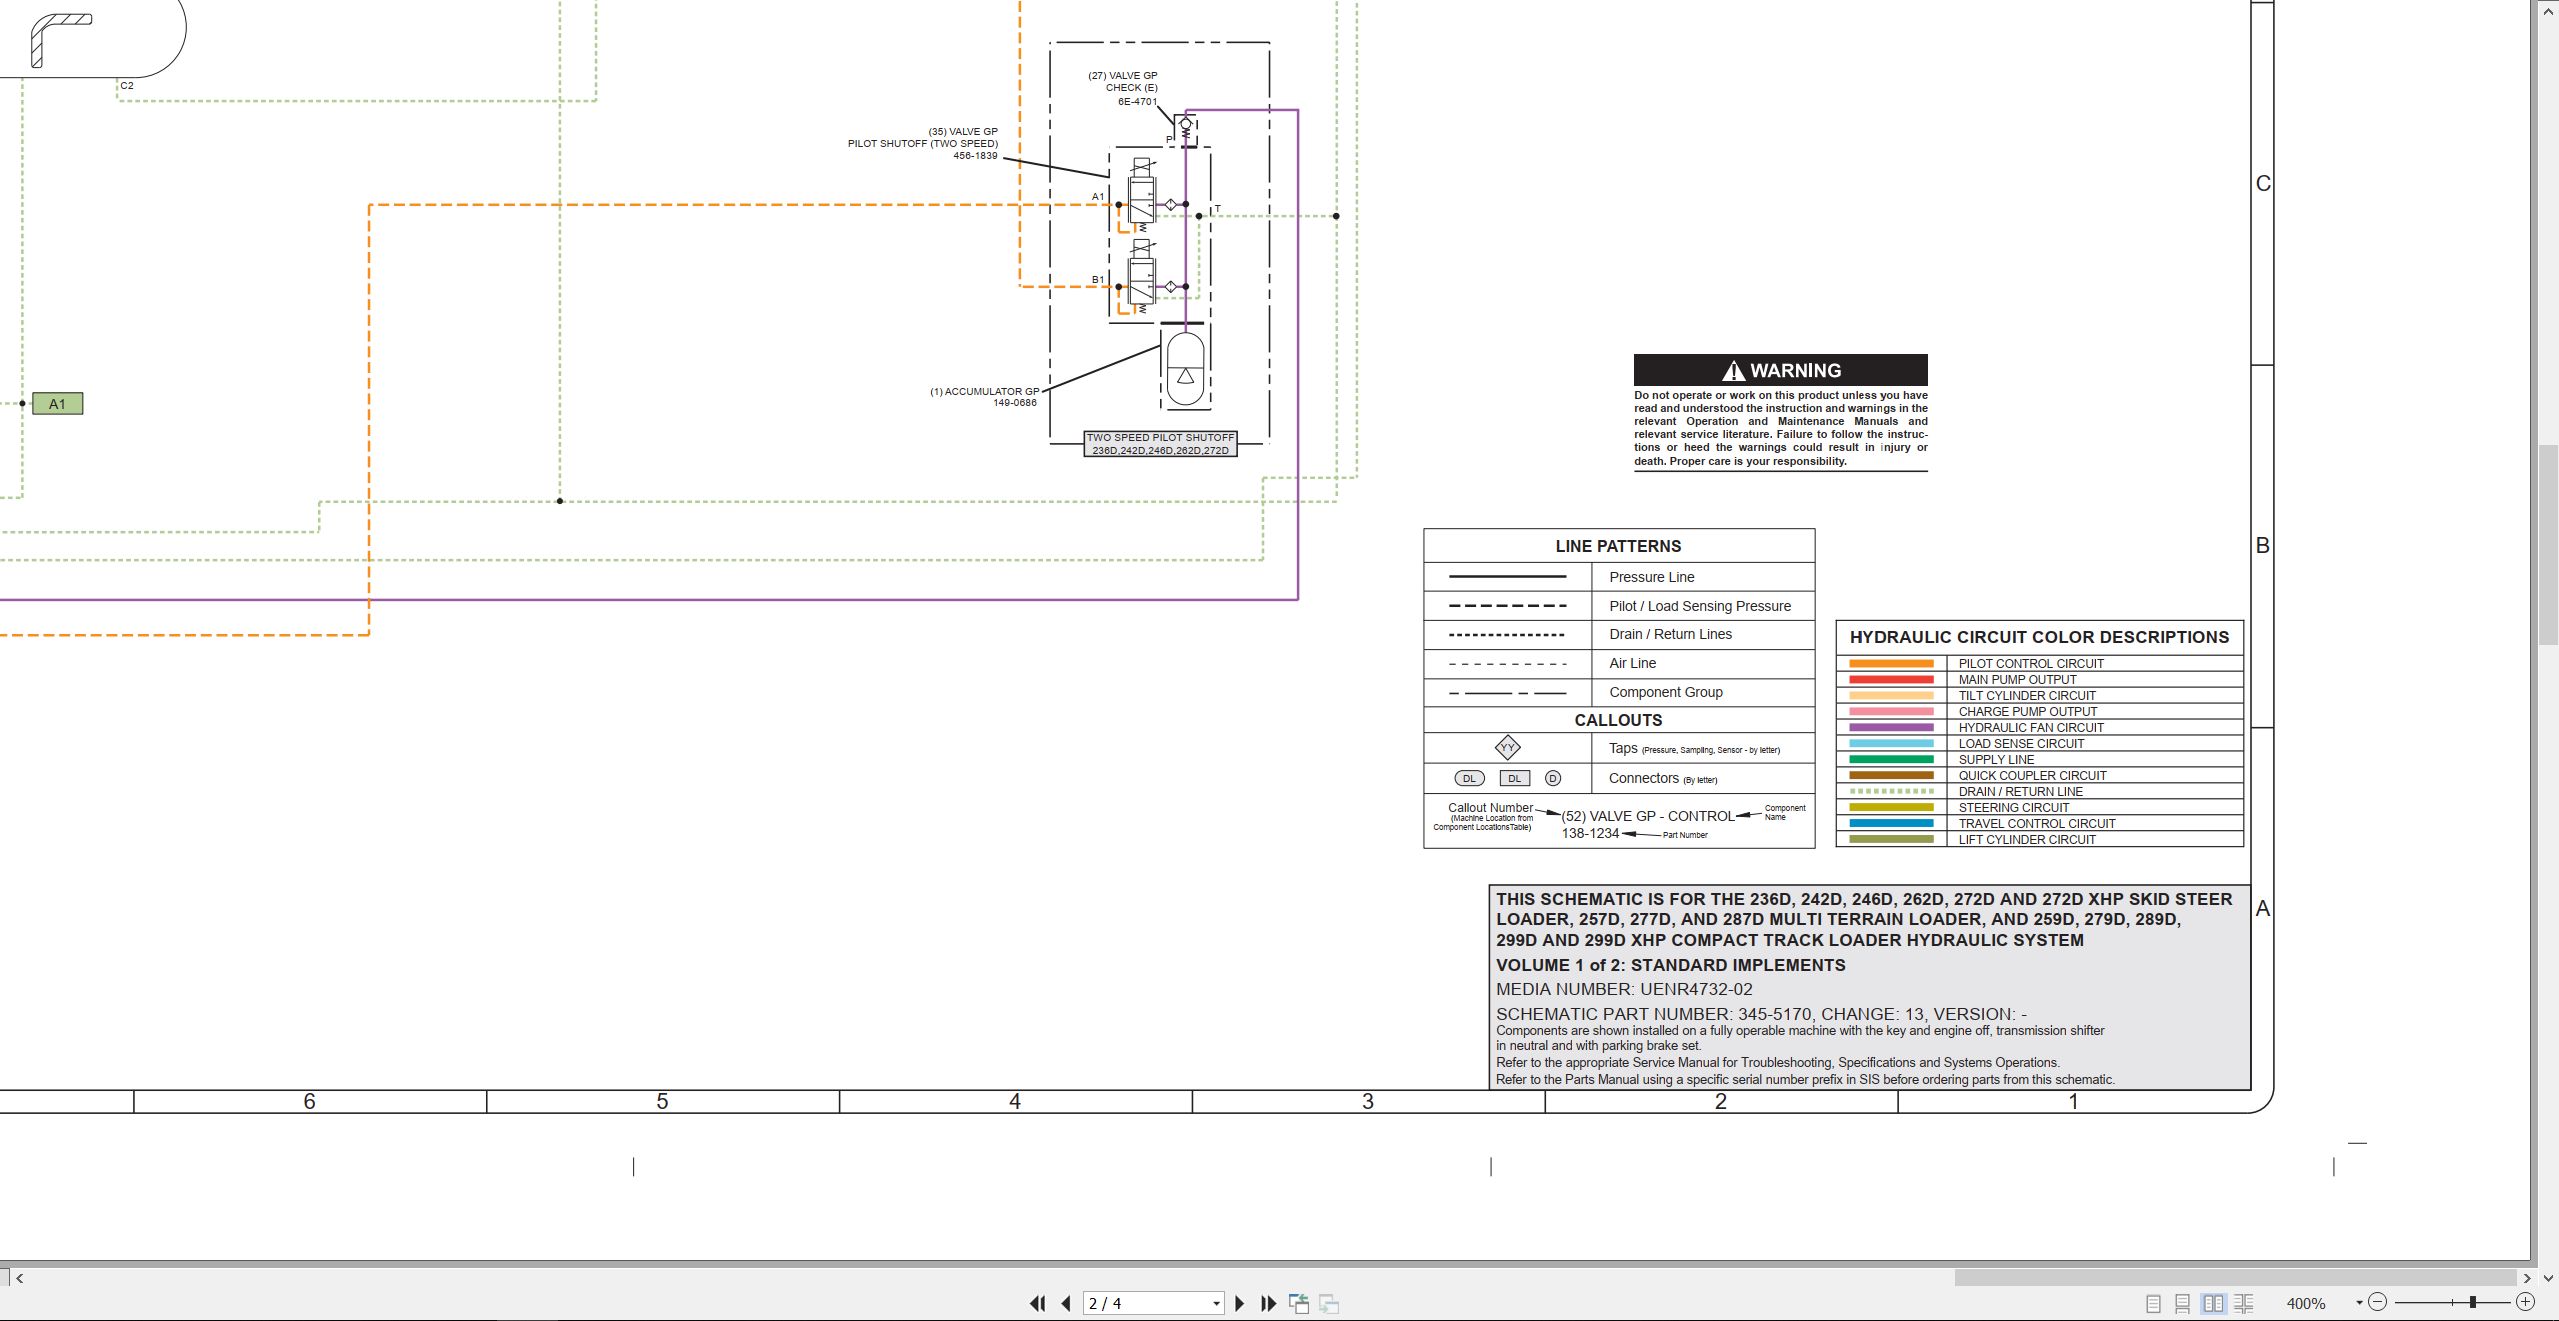Click the check valve symbol near port P
Screen dimensions: 2559x1321
click(x=1186, y=128)
